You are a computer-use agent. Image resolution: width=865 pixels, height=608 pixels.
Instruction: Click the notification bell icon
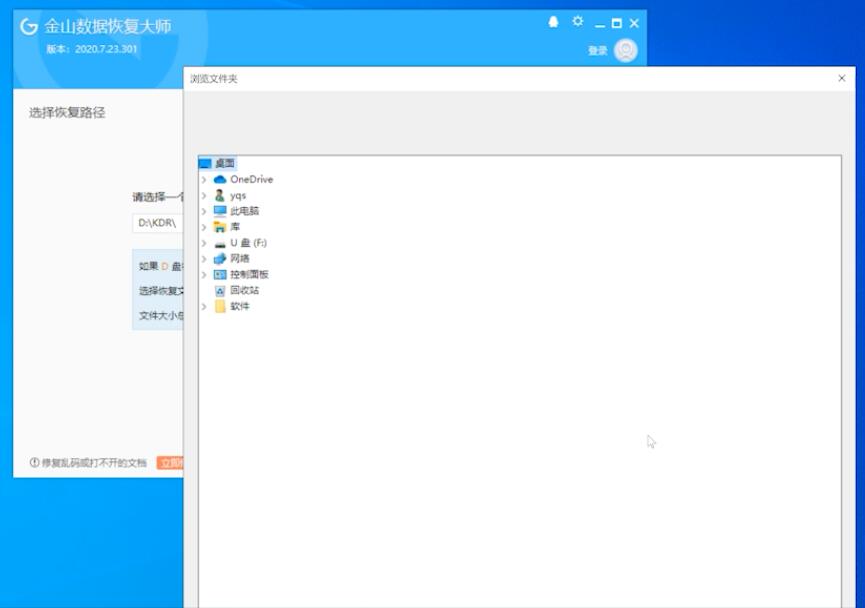point(553,22)
